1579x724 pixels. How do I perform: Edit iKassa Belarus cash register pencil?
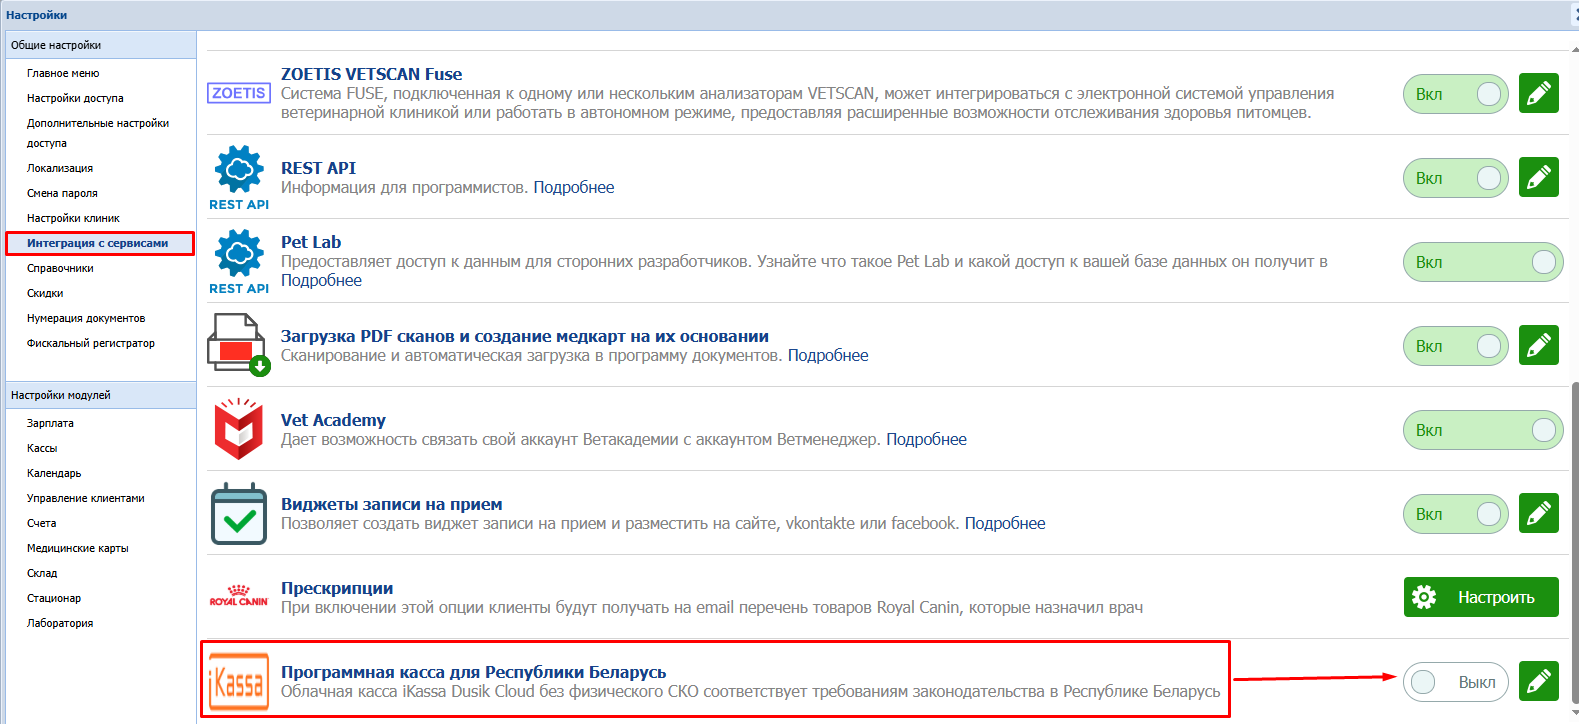(1539, 682)
